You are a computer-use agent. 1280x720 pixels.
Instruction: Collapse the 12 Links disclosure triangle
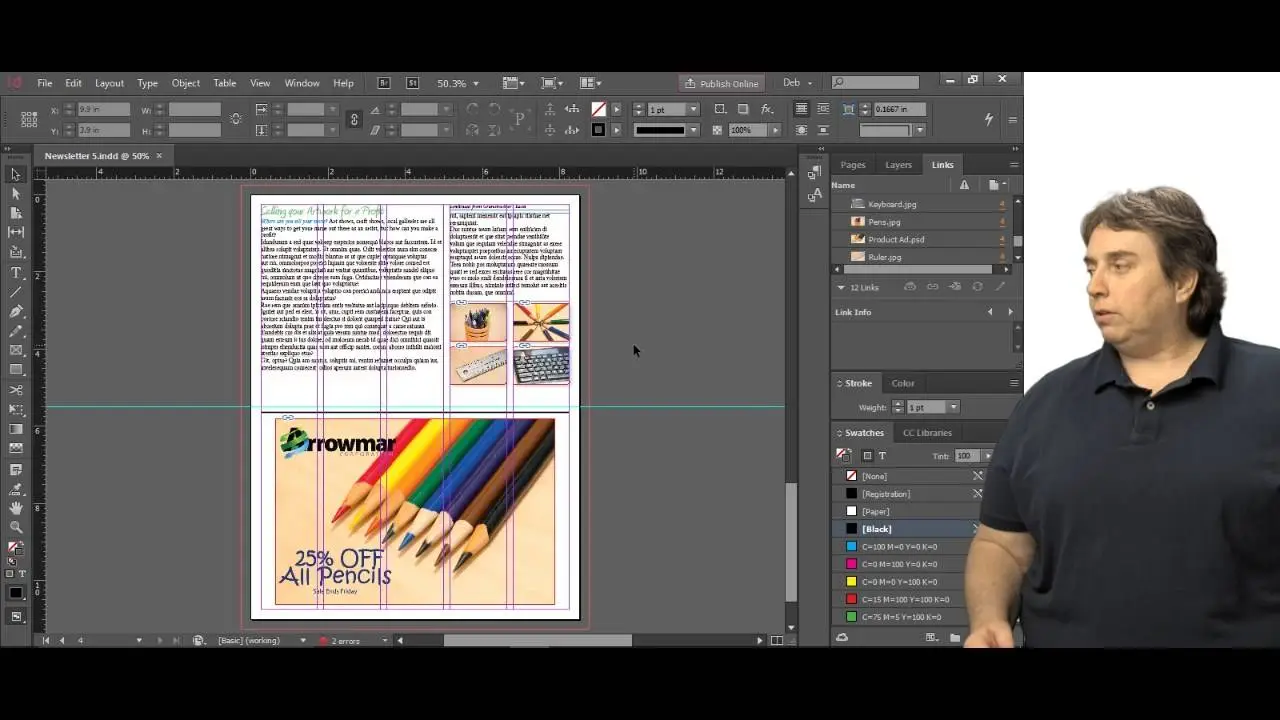click(841, 287)
